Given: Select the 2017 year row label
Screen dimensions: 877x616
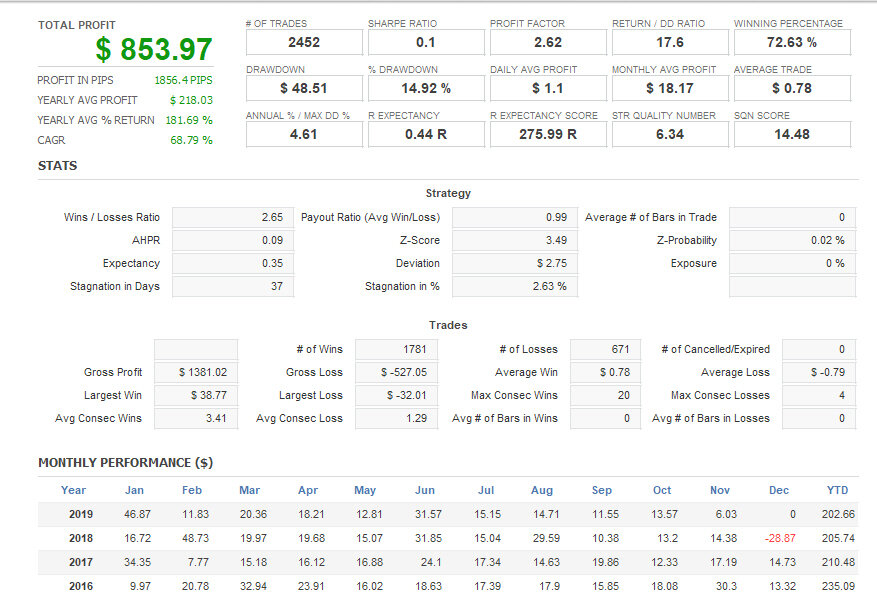Looking at the screenshot, I should (81, 562).
